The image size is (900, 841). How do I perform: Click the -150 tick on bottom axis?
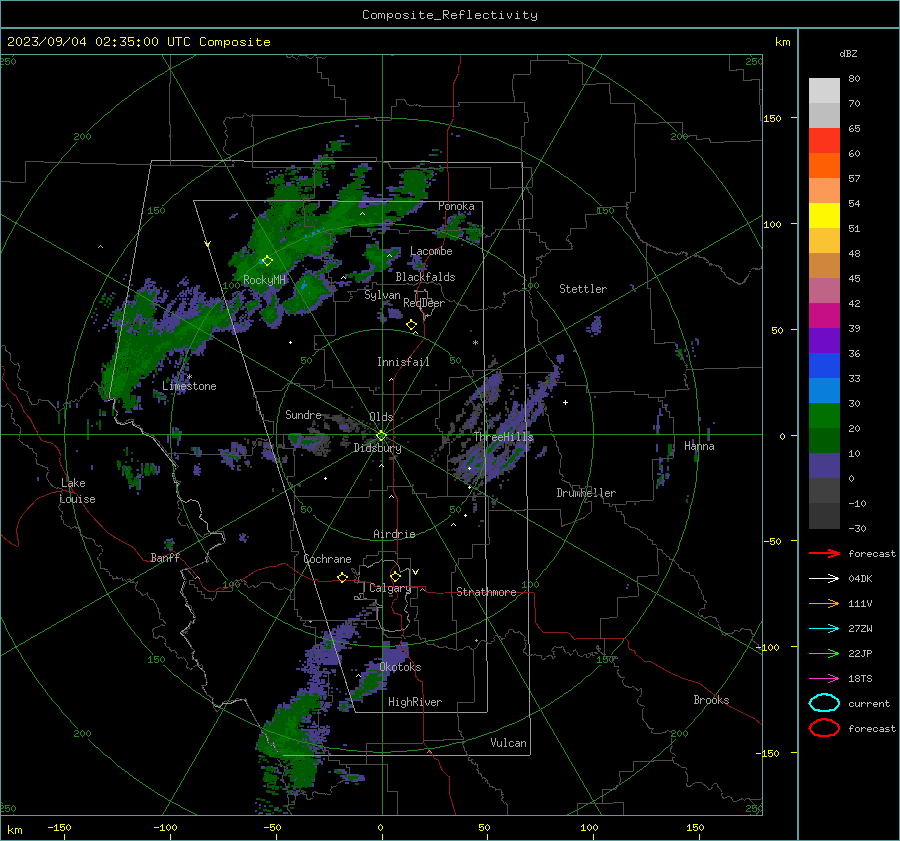click(x=59, y=827)
